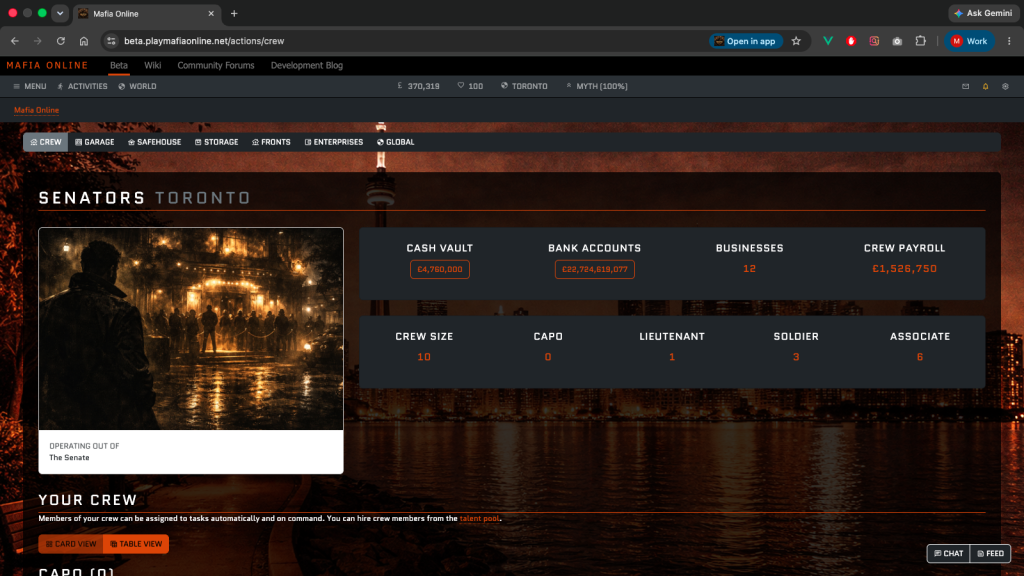This screenshot has height=576, width=1024.
Task: Click the cash vault £4,760,000 button
Action: pyautogui.click(x=440, y=269)
